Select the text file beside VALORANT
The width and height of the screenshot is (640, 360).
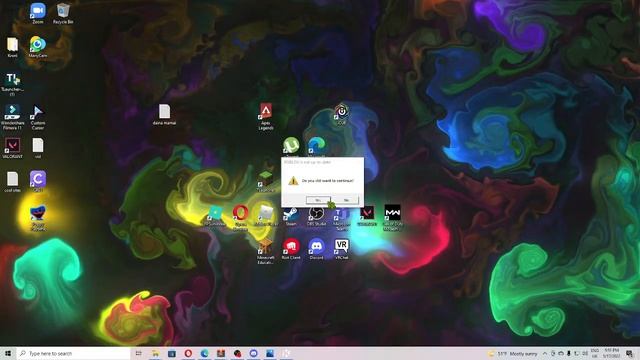click(38, 148)
